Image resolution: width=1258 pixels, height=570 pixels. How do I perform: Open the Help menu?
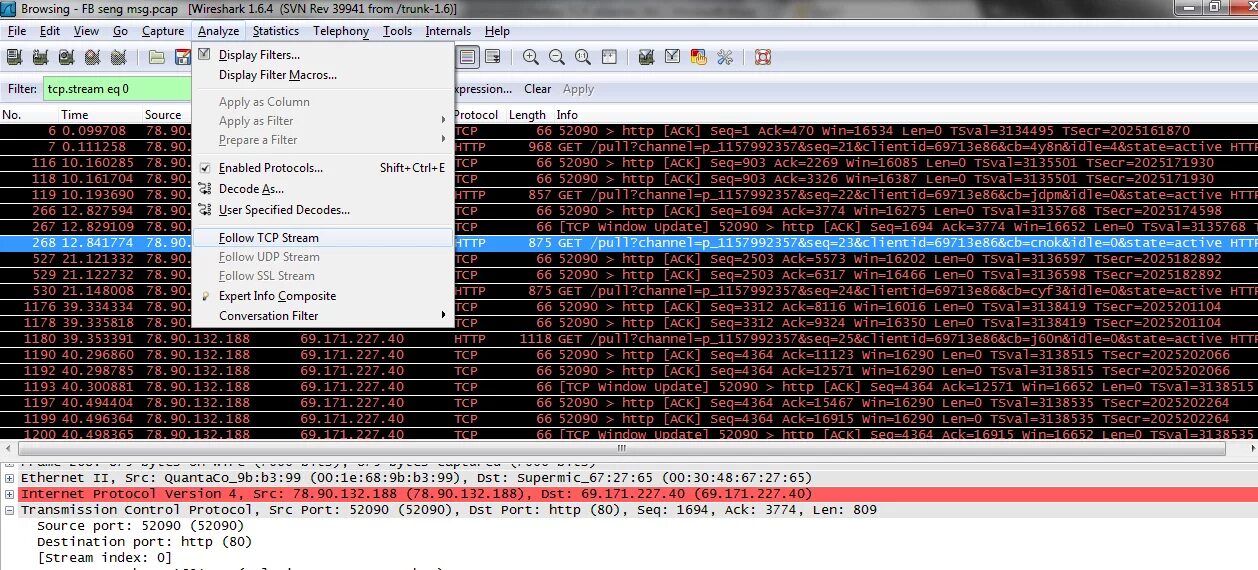pyautogui.click(x=497, y=31)
